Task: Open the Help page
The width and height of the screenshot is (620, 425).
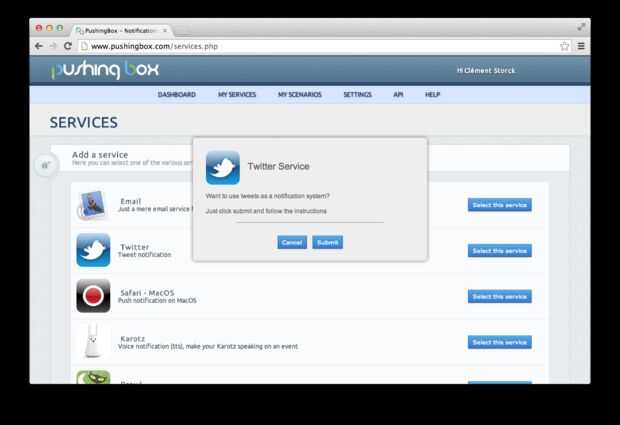Action: [x=432, y=94]
